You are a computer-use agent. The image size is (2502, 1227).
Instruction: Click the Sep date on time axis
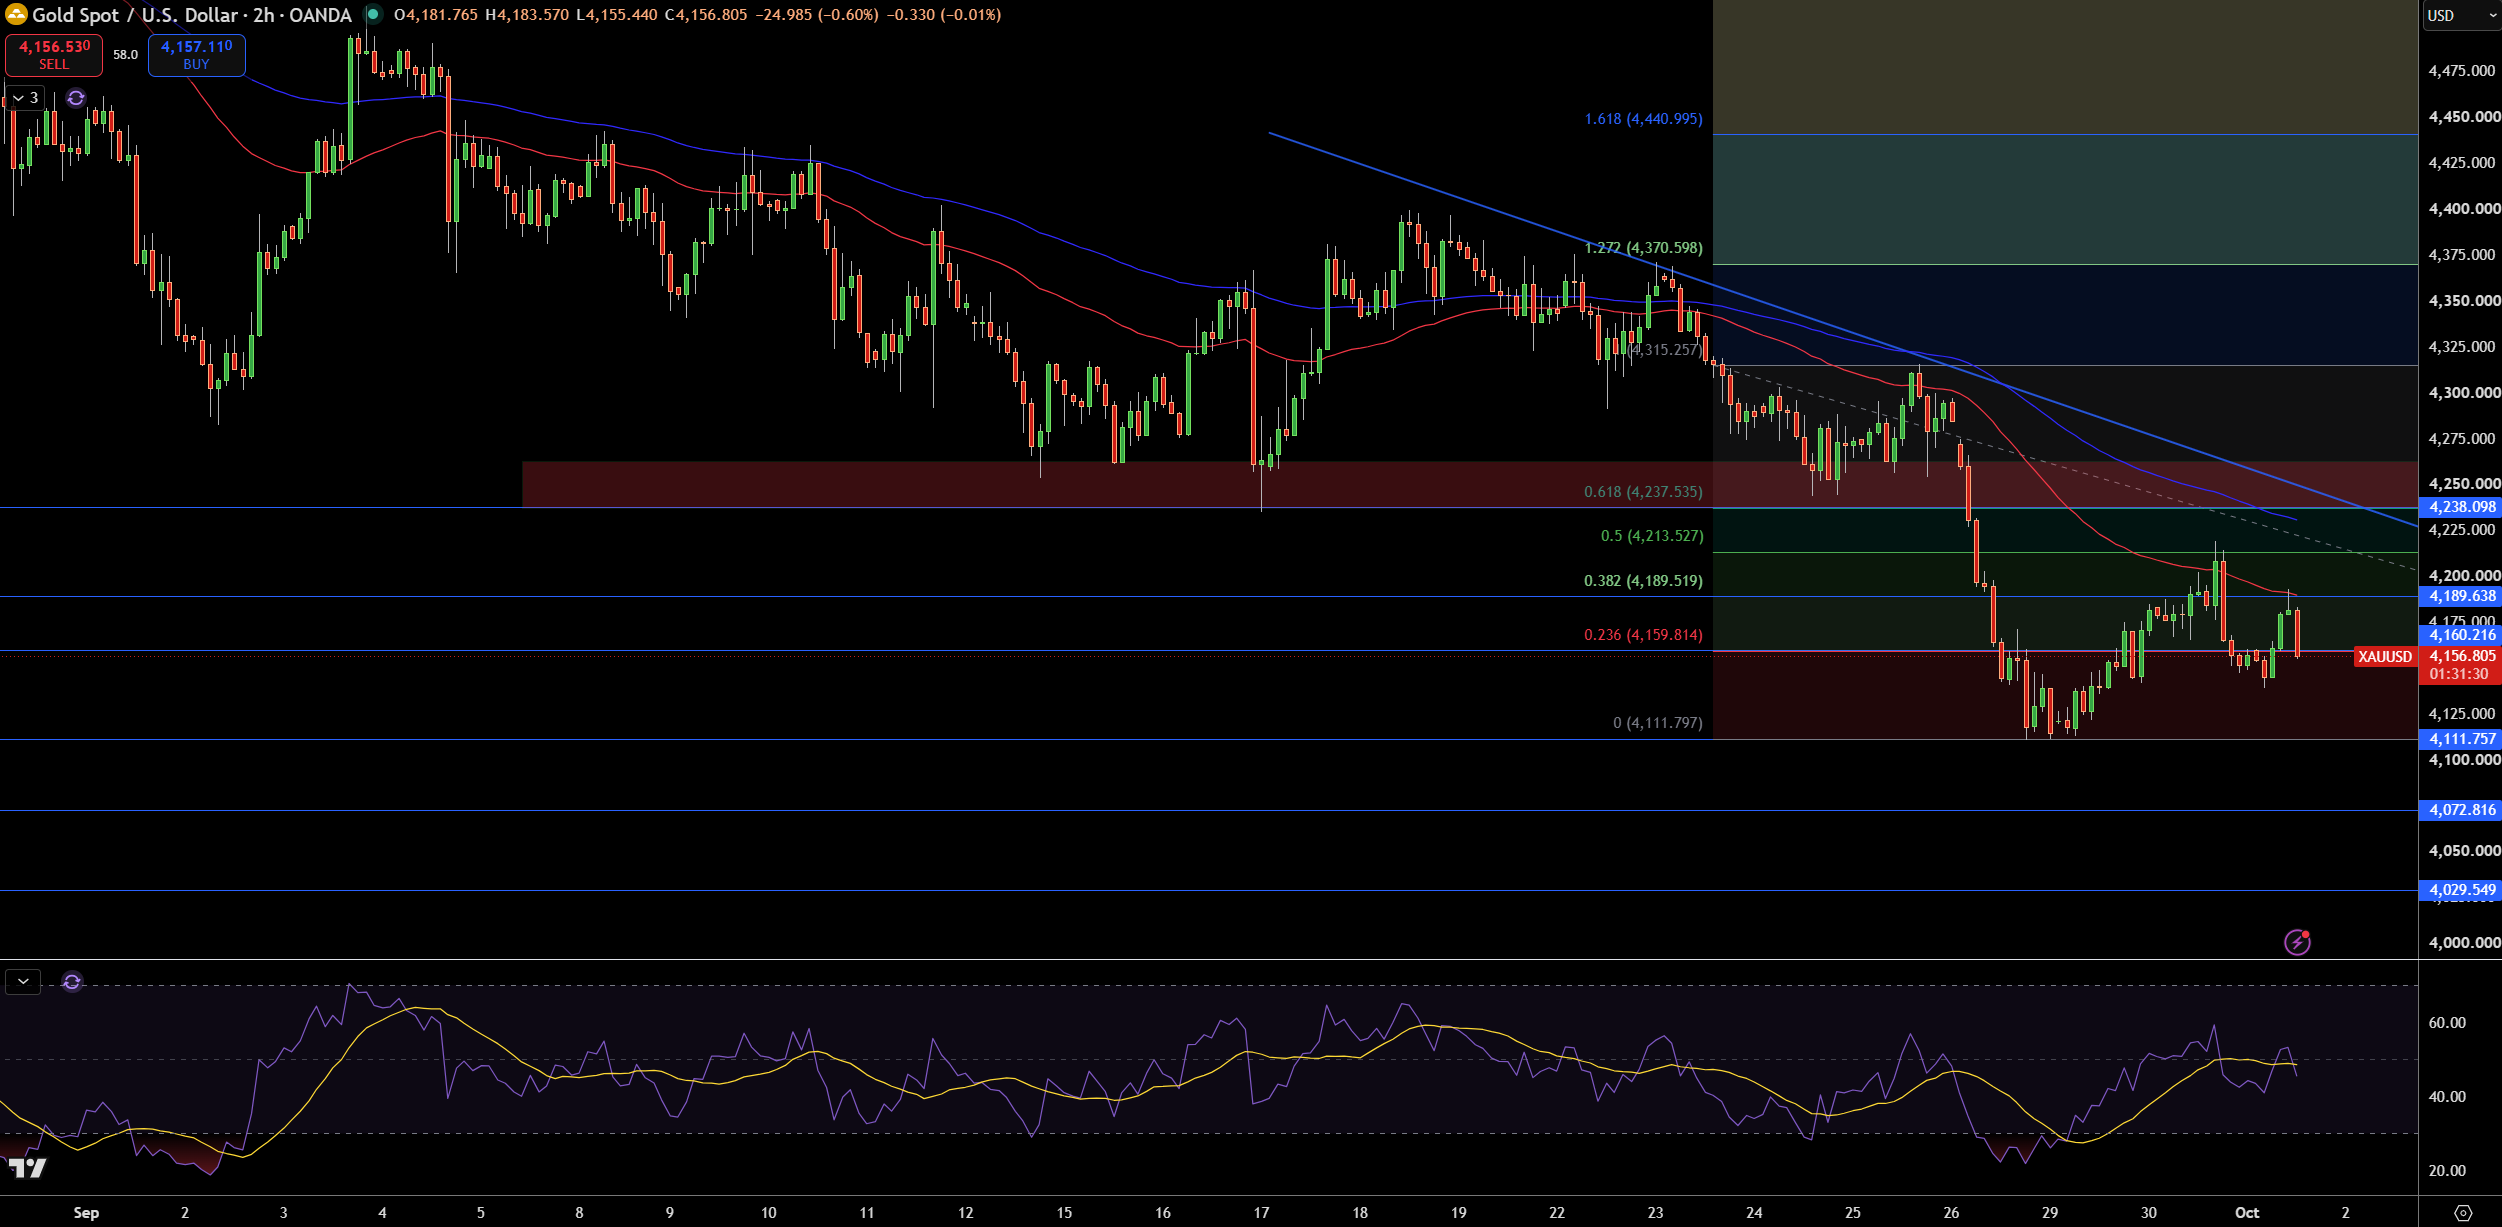click(x=86, y=1213)
